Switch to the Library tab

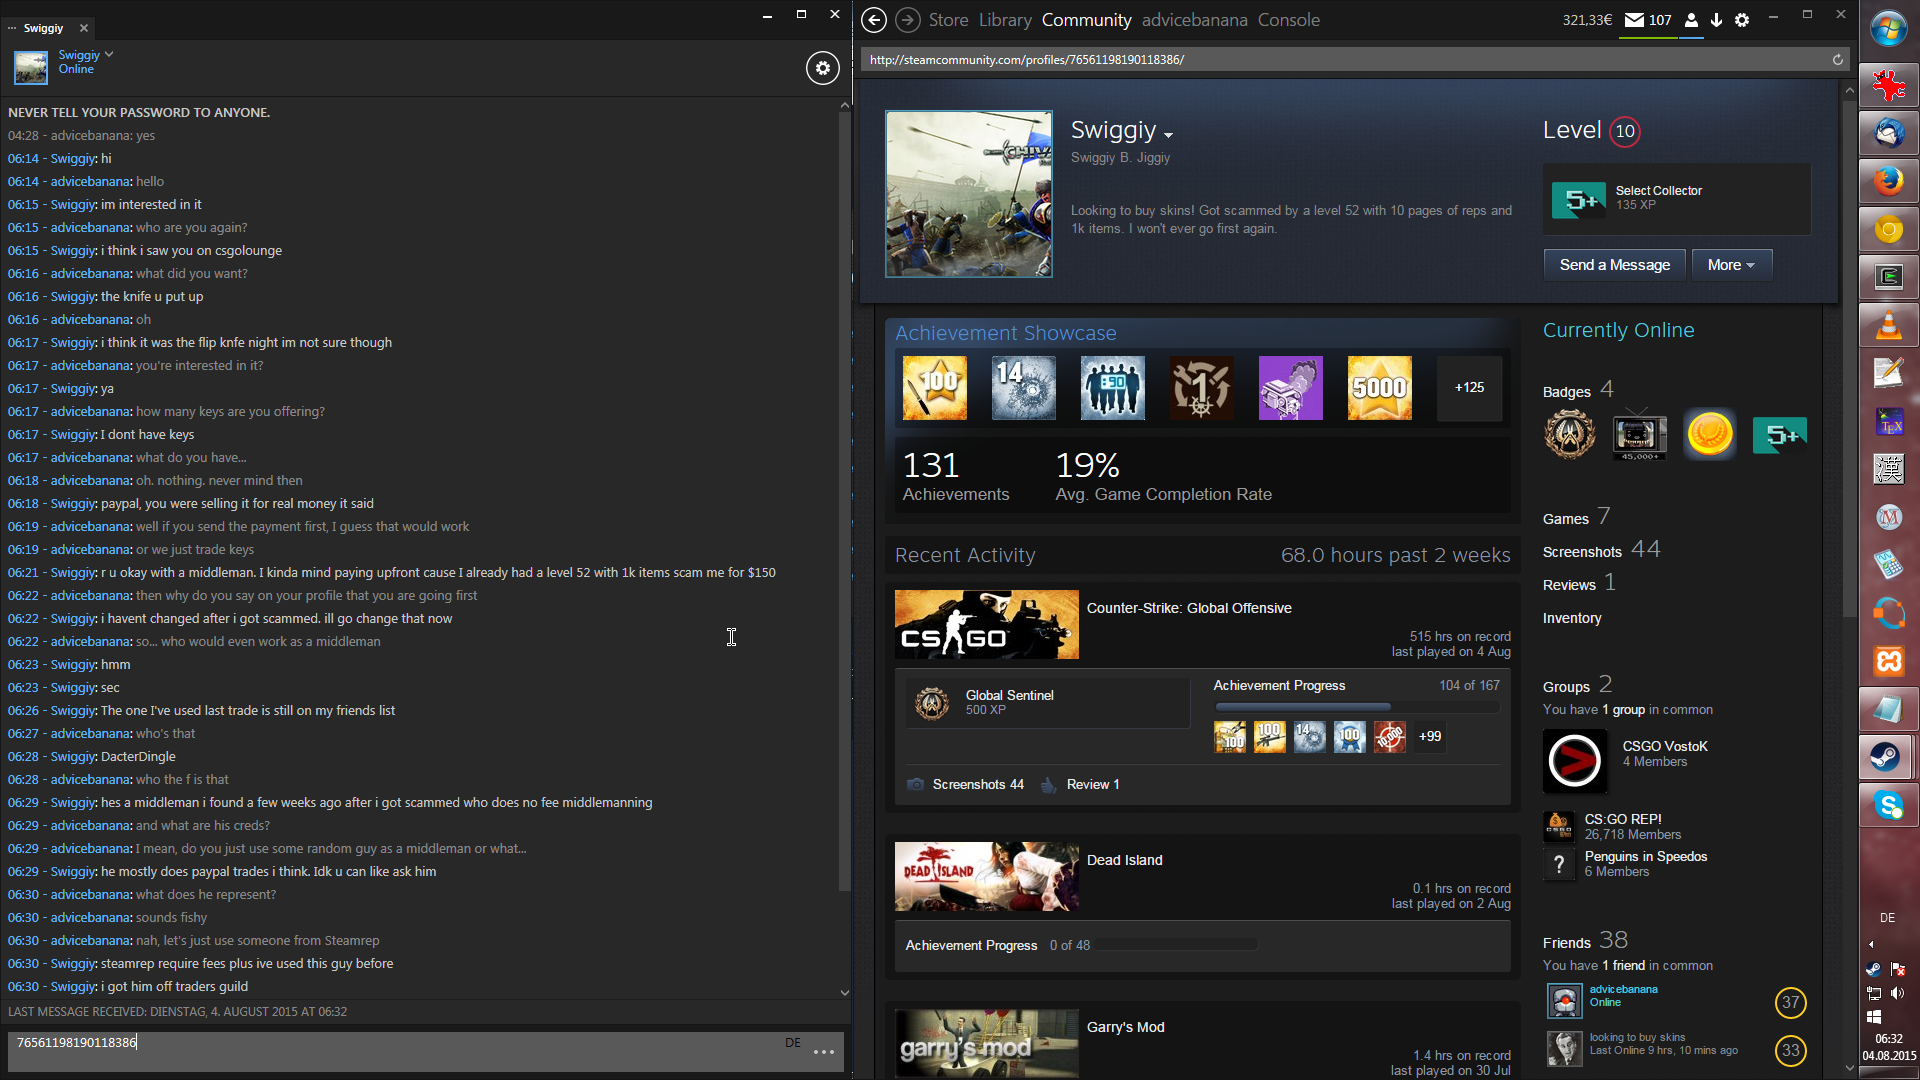pos(1004,20)
